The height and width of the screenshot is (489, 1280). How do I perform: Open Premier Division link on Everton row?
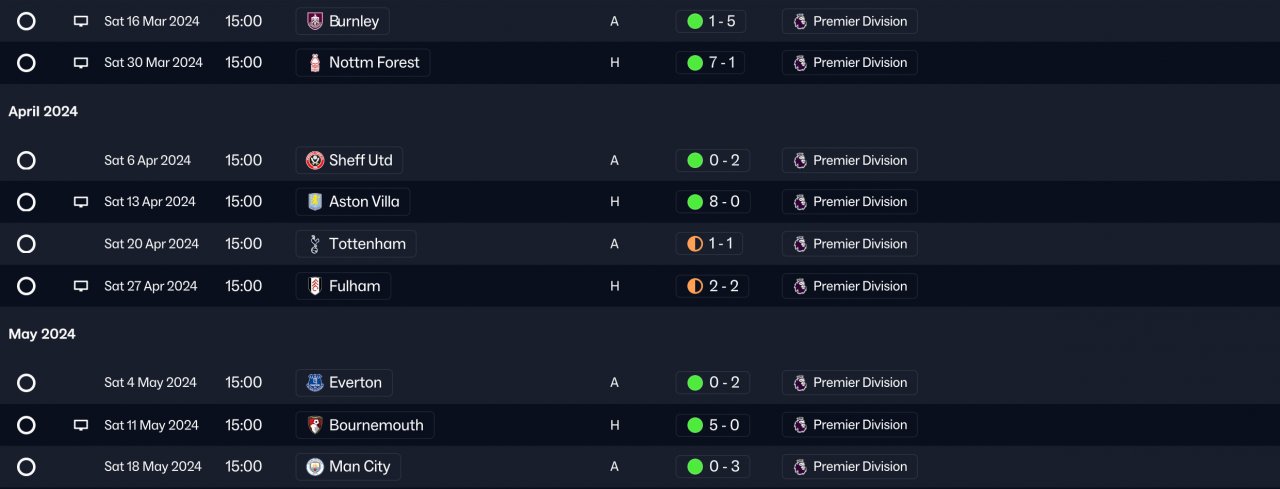849,383
